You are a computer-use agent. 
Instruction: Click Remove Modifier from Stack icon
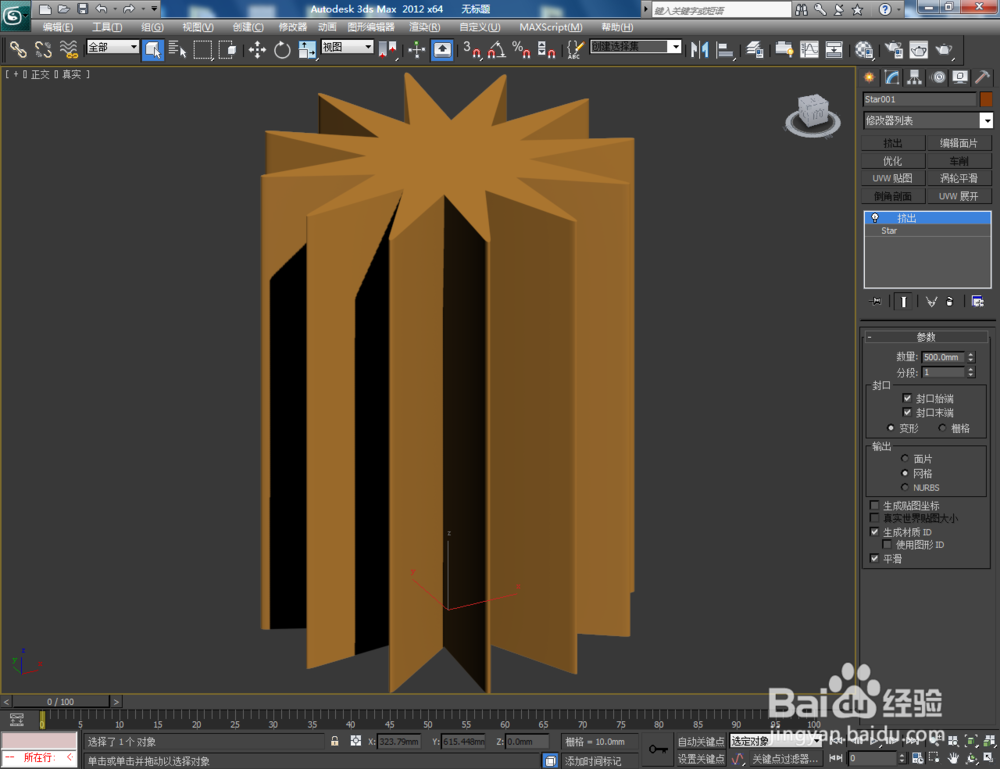tap(950, 302)
